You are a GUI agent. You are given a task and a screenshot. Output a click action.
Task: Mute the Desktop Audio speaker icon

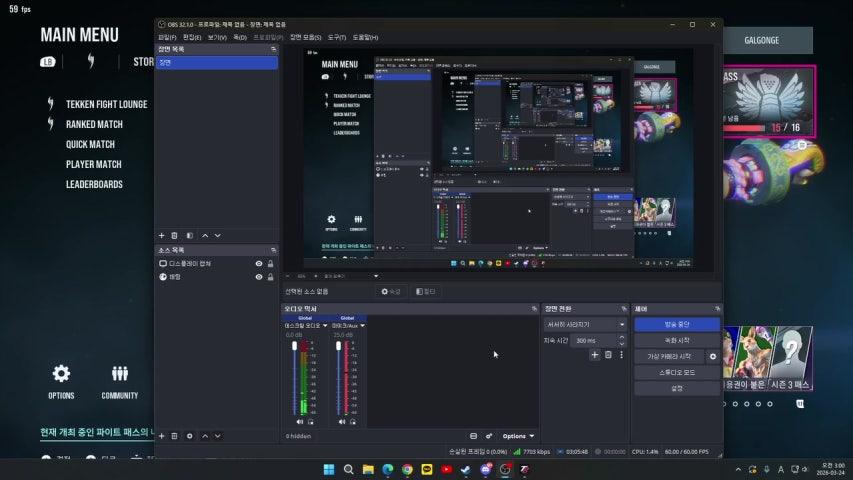[298, 422]
